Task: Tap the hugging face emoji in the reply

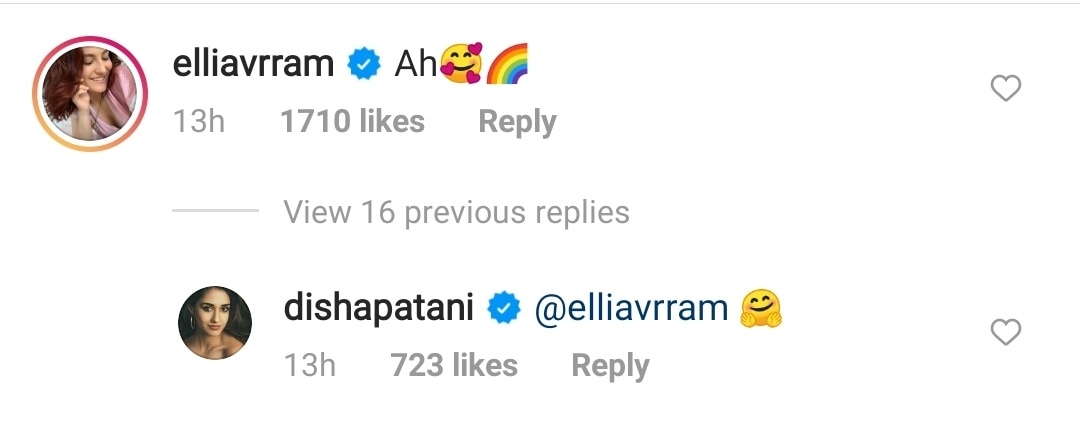Action: (x=761, y=310)
